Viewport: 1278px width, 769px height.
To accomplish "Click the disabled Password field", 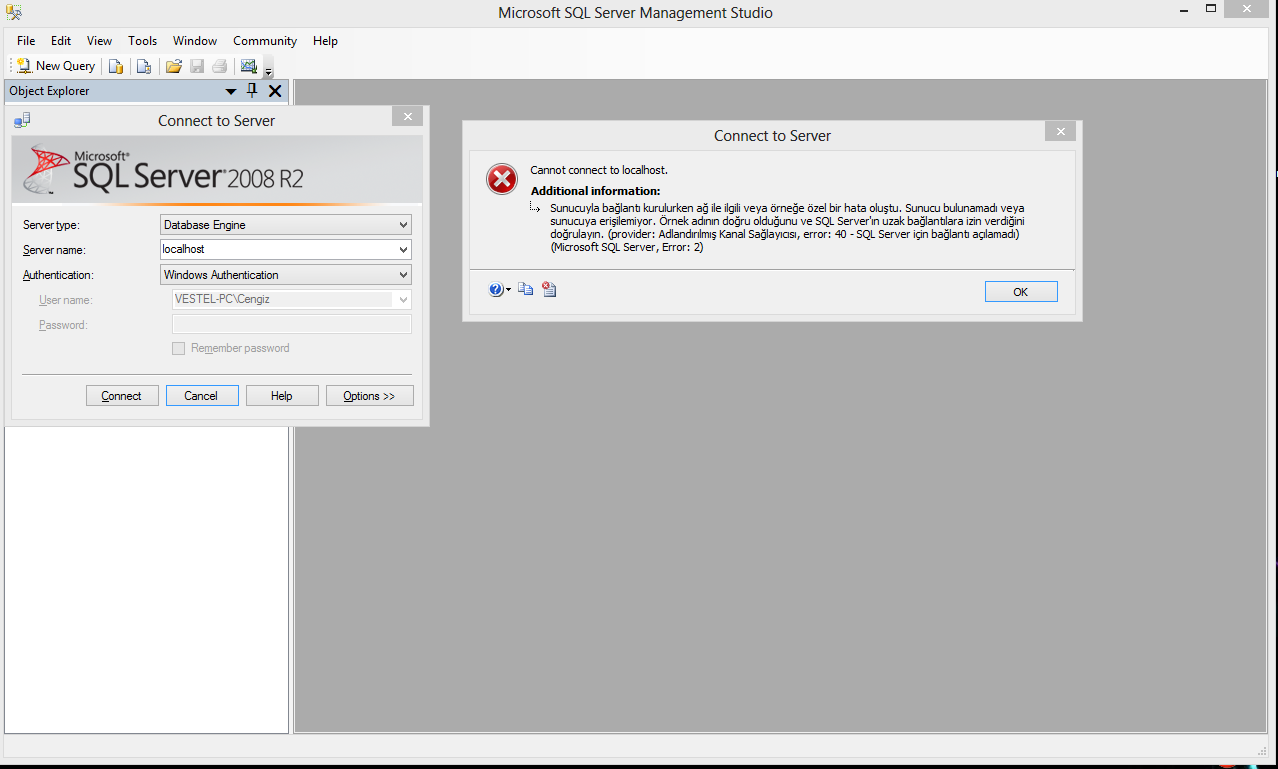I will click(292, 324).
